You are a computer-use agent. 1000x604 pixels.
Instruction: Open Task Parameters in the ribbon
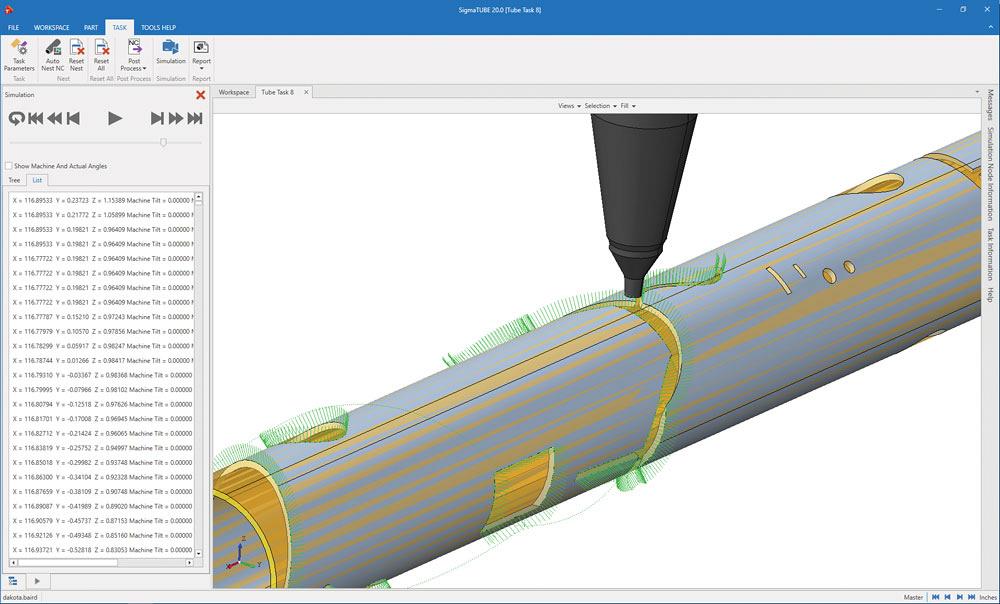pos(18,54)
